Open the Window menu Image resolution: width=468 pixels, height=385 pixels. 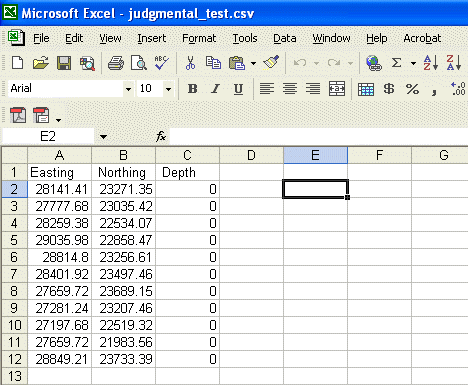click(331, 38)
